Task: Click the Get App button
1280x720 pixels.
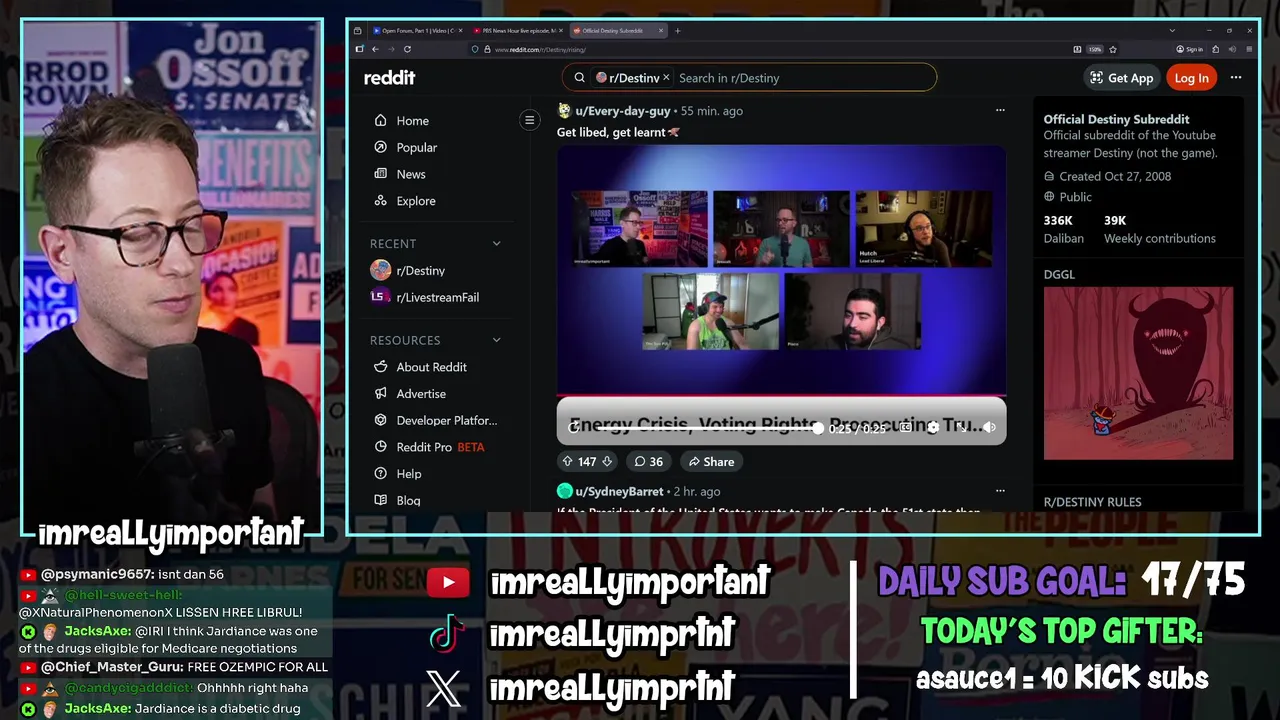Action: click(1121, 78)
